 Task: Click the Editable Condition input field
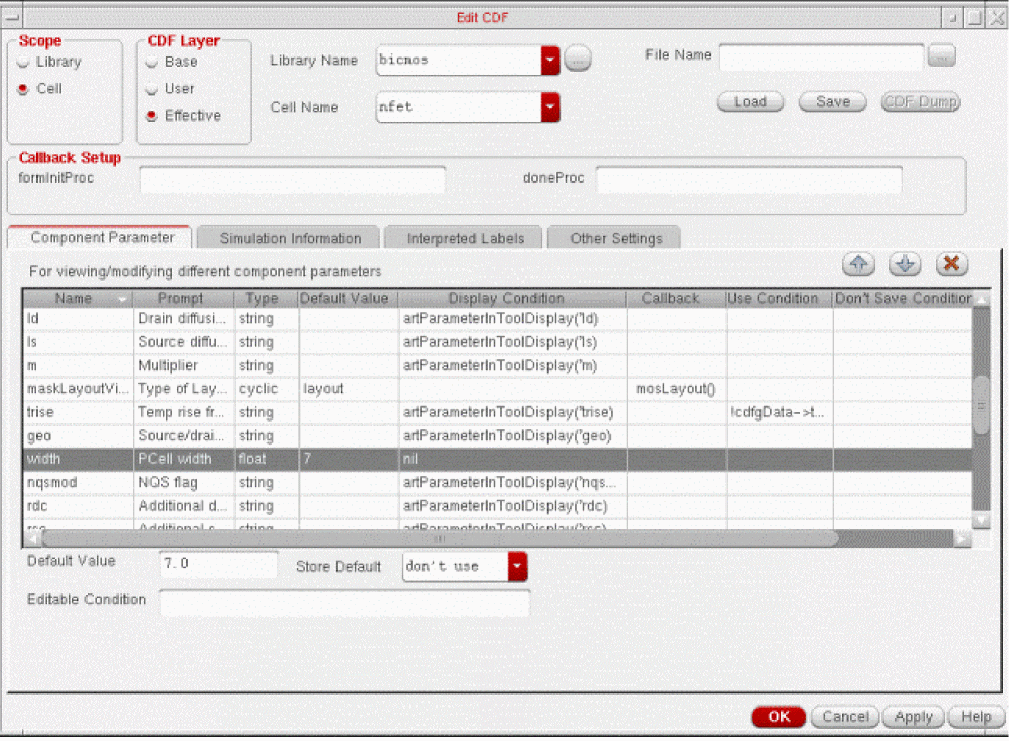(344, 602)
